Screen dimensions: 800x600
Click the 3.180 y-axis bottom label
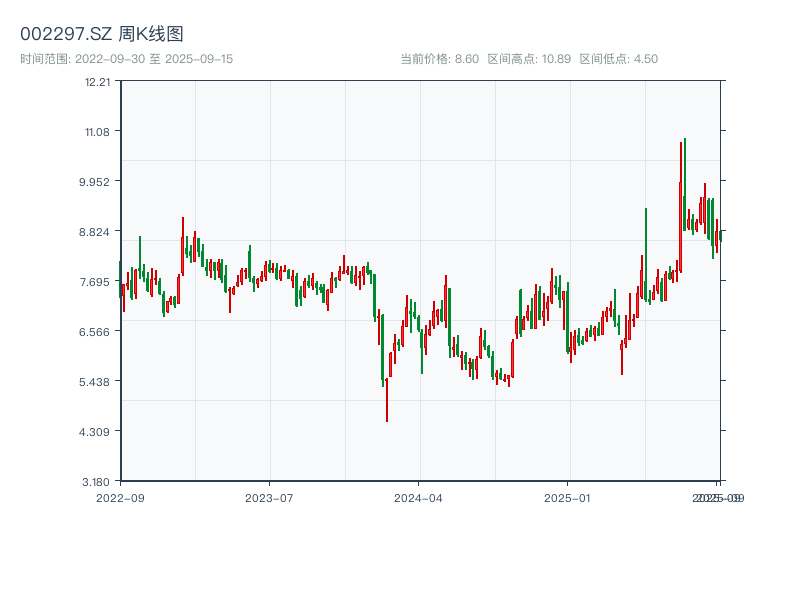97,481
